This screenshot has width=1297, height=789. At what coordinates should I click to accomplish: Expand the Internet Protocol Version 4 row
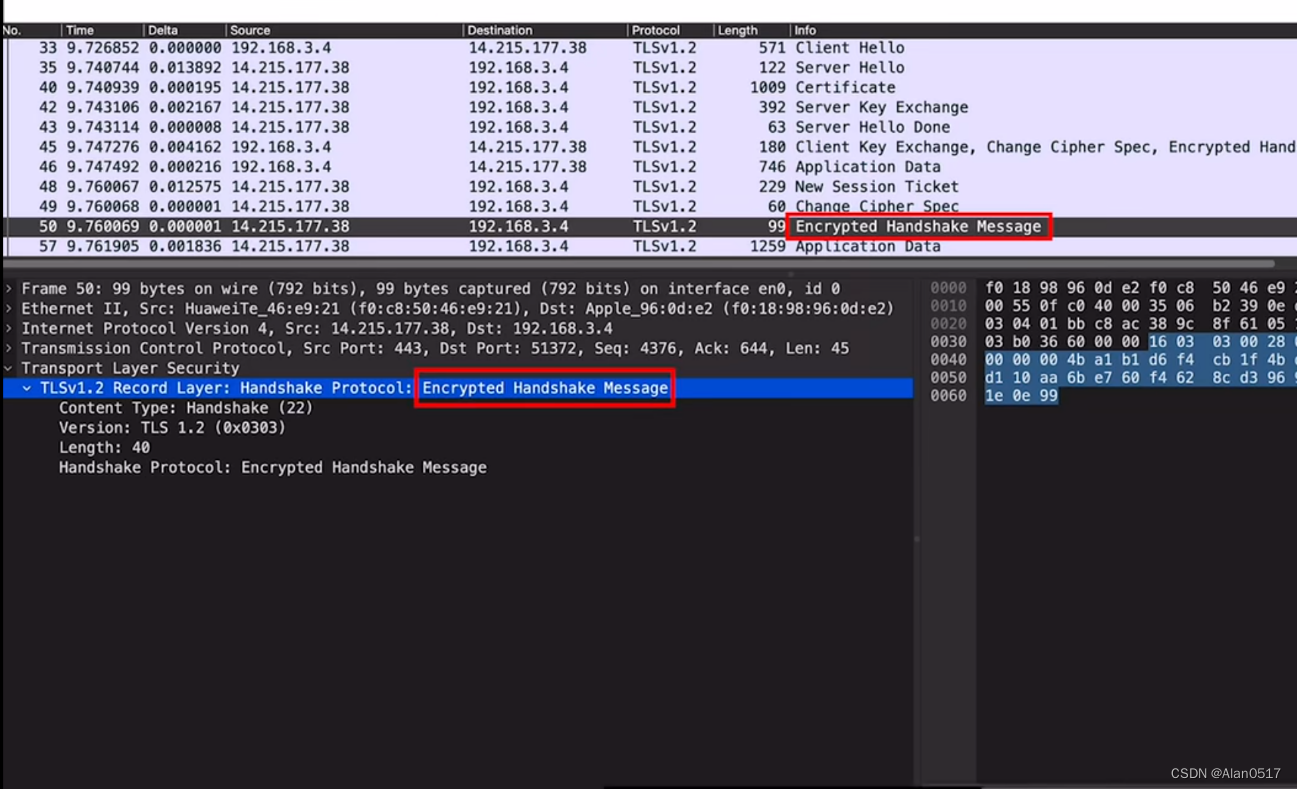(x=9, y=329)
